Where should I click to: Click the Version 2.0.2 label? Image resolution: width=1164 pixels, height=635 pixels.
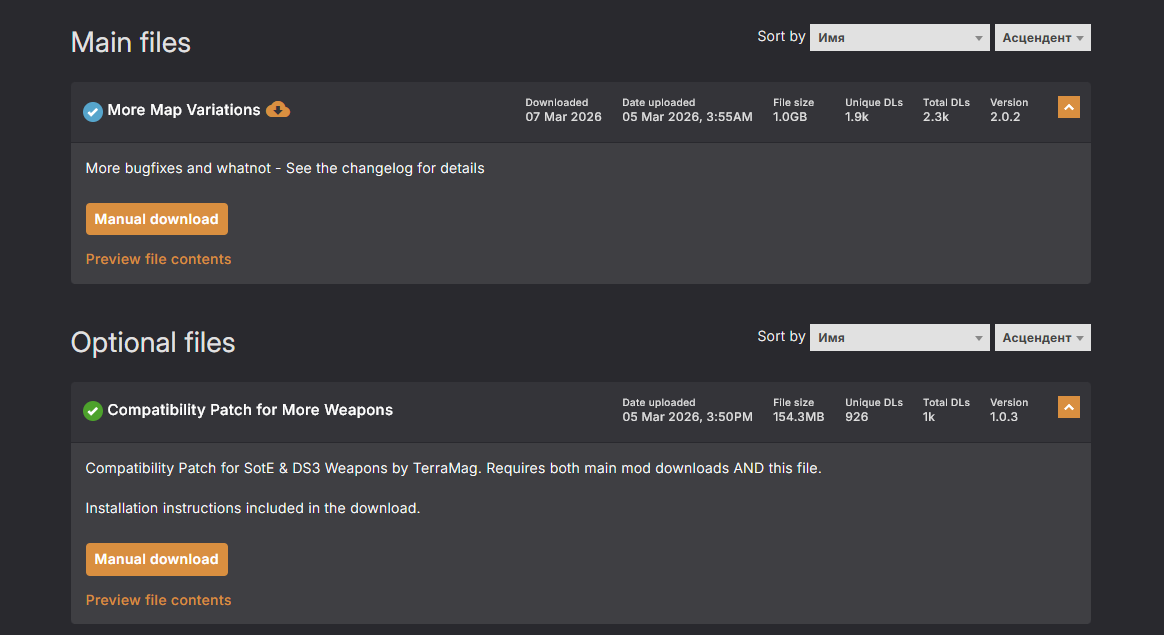(x=1005, y=117)
